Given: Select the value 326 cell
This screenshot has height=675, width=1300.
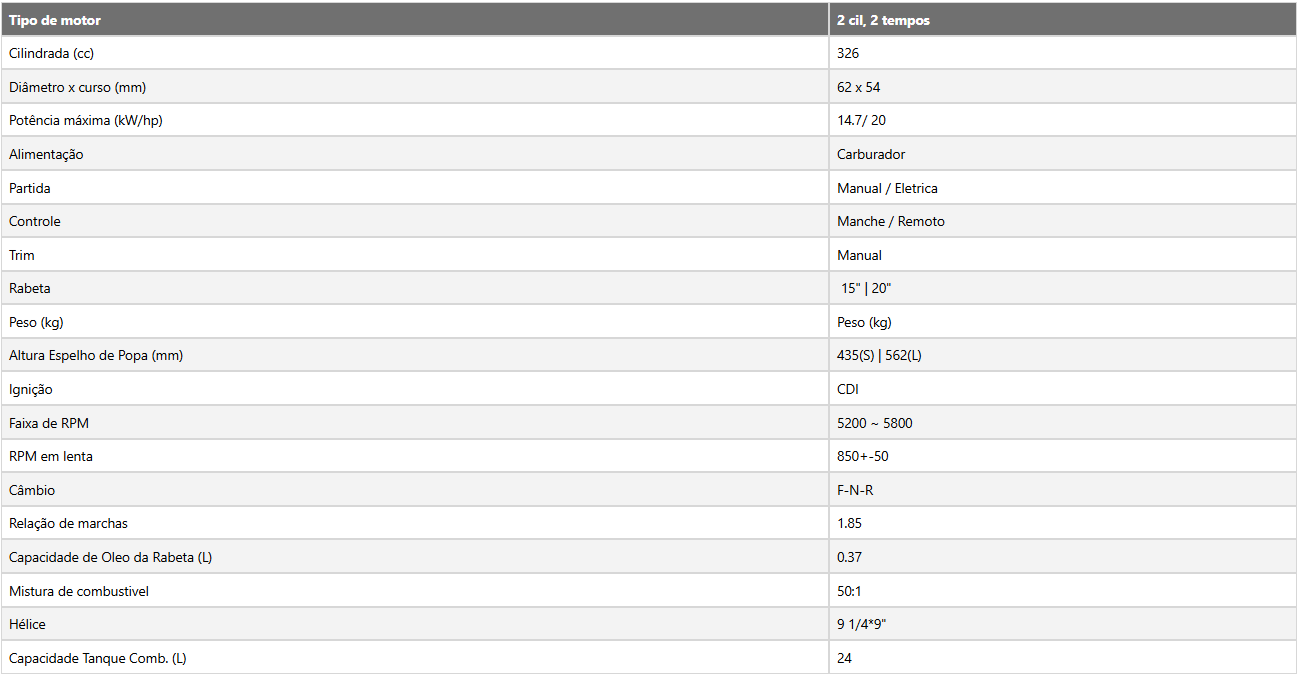Looking at the screenshot, I should click(x=1063, y=53).
